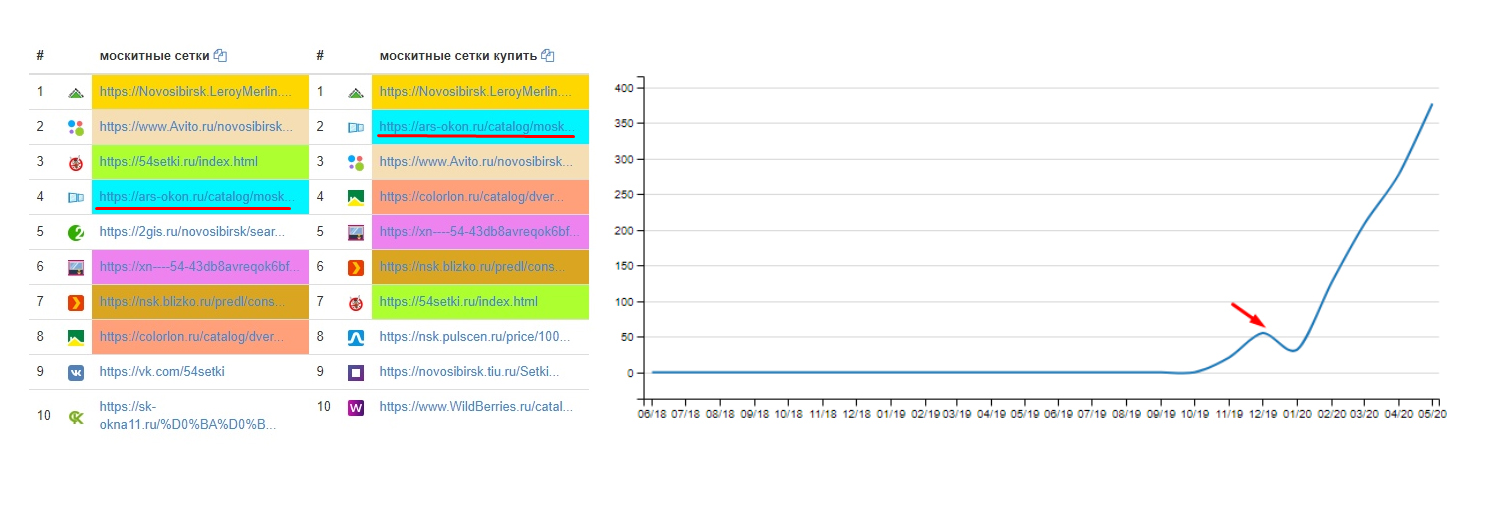This screenshot has width=1500, height=520.
Task: Open the nsk.pulscen.ru/price link
Action: pos(474,337)
